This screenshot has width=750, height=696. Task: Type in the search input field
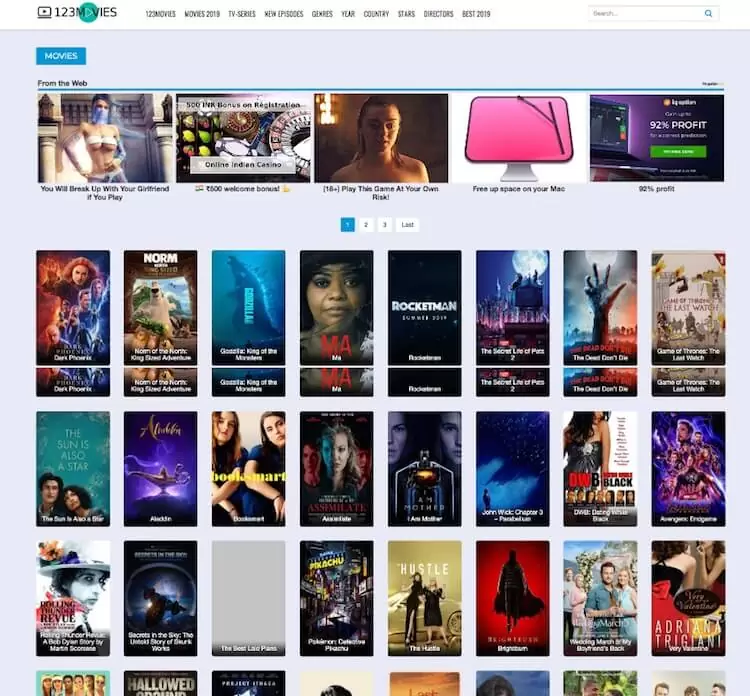645,14
